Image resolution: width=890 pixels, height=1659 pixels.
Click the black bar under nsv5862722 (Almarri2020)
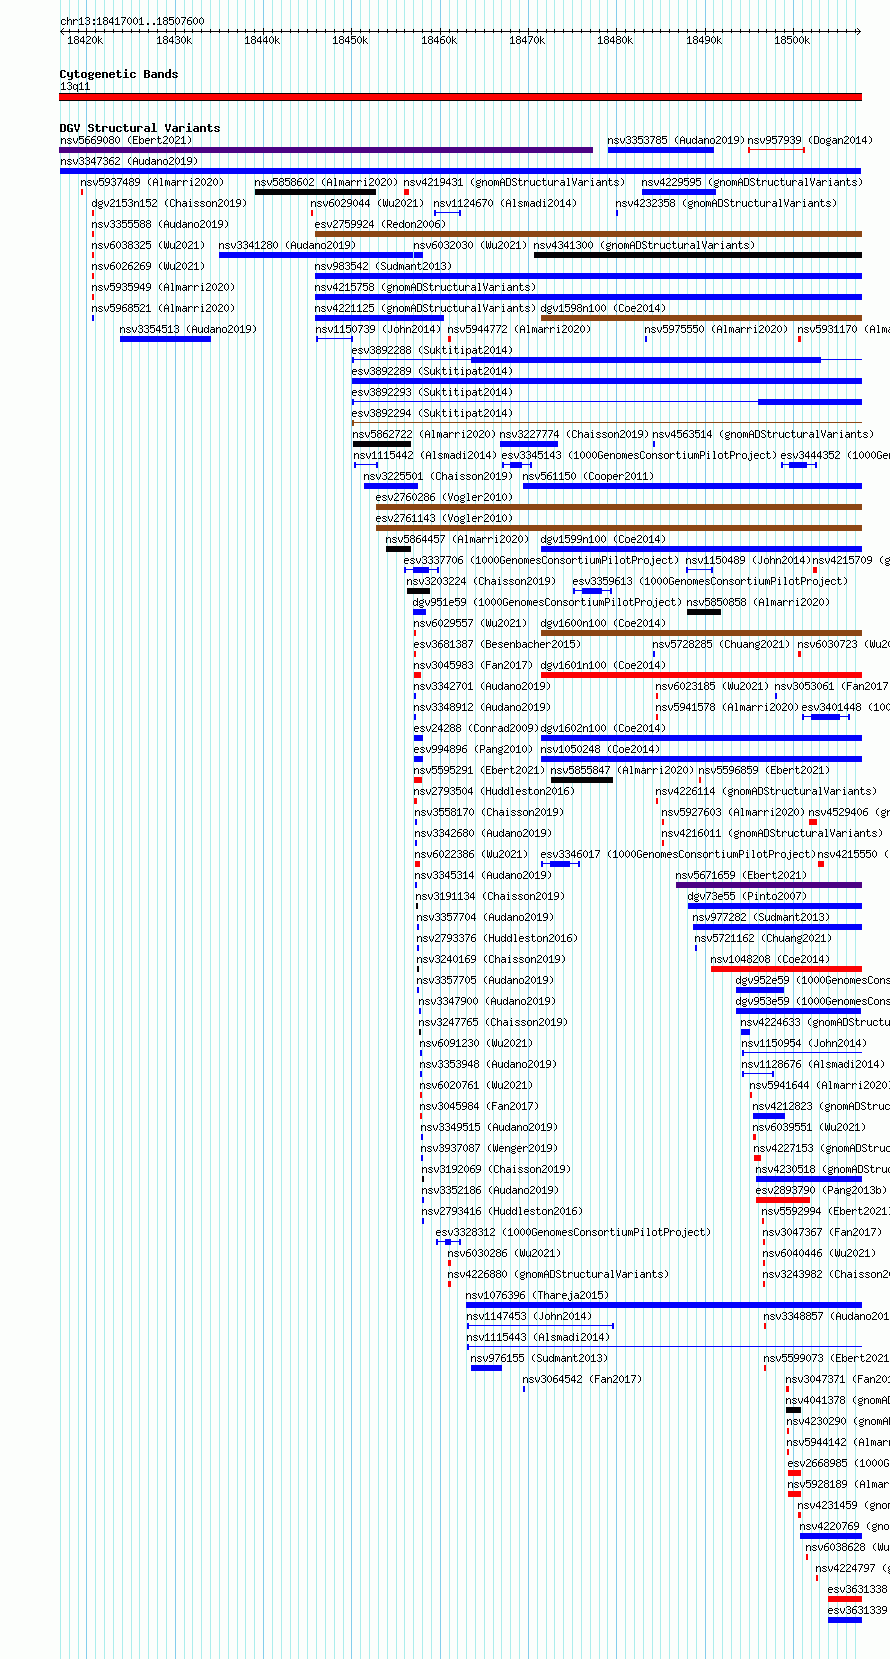pos(382,444)
